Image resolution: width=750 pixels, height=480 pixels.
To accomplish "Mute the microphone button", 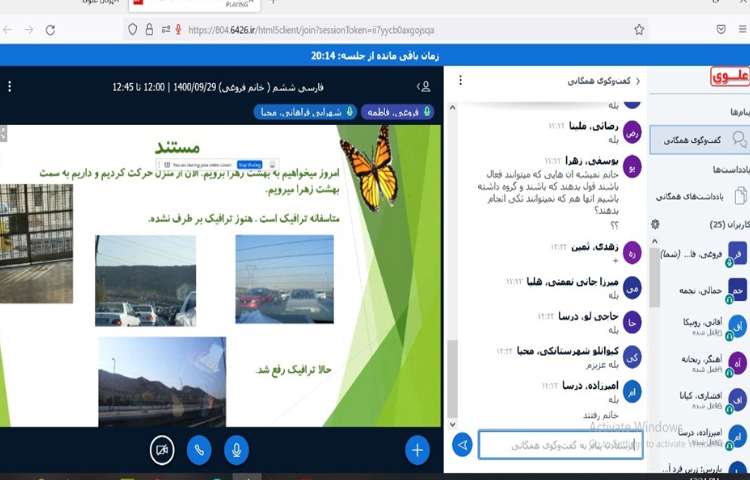I will pos(236,450).
